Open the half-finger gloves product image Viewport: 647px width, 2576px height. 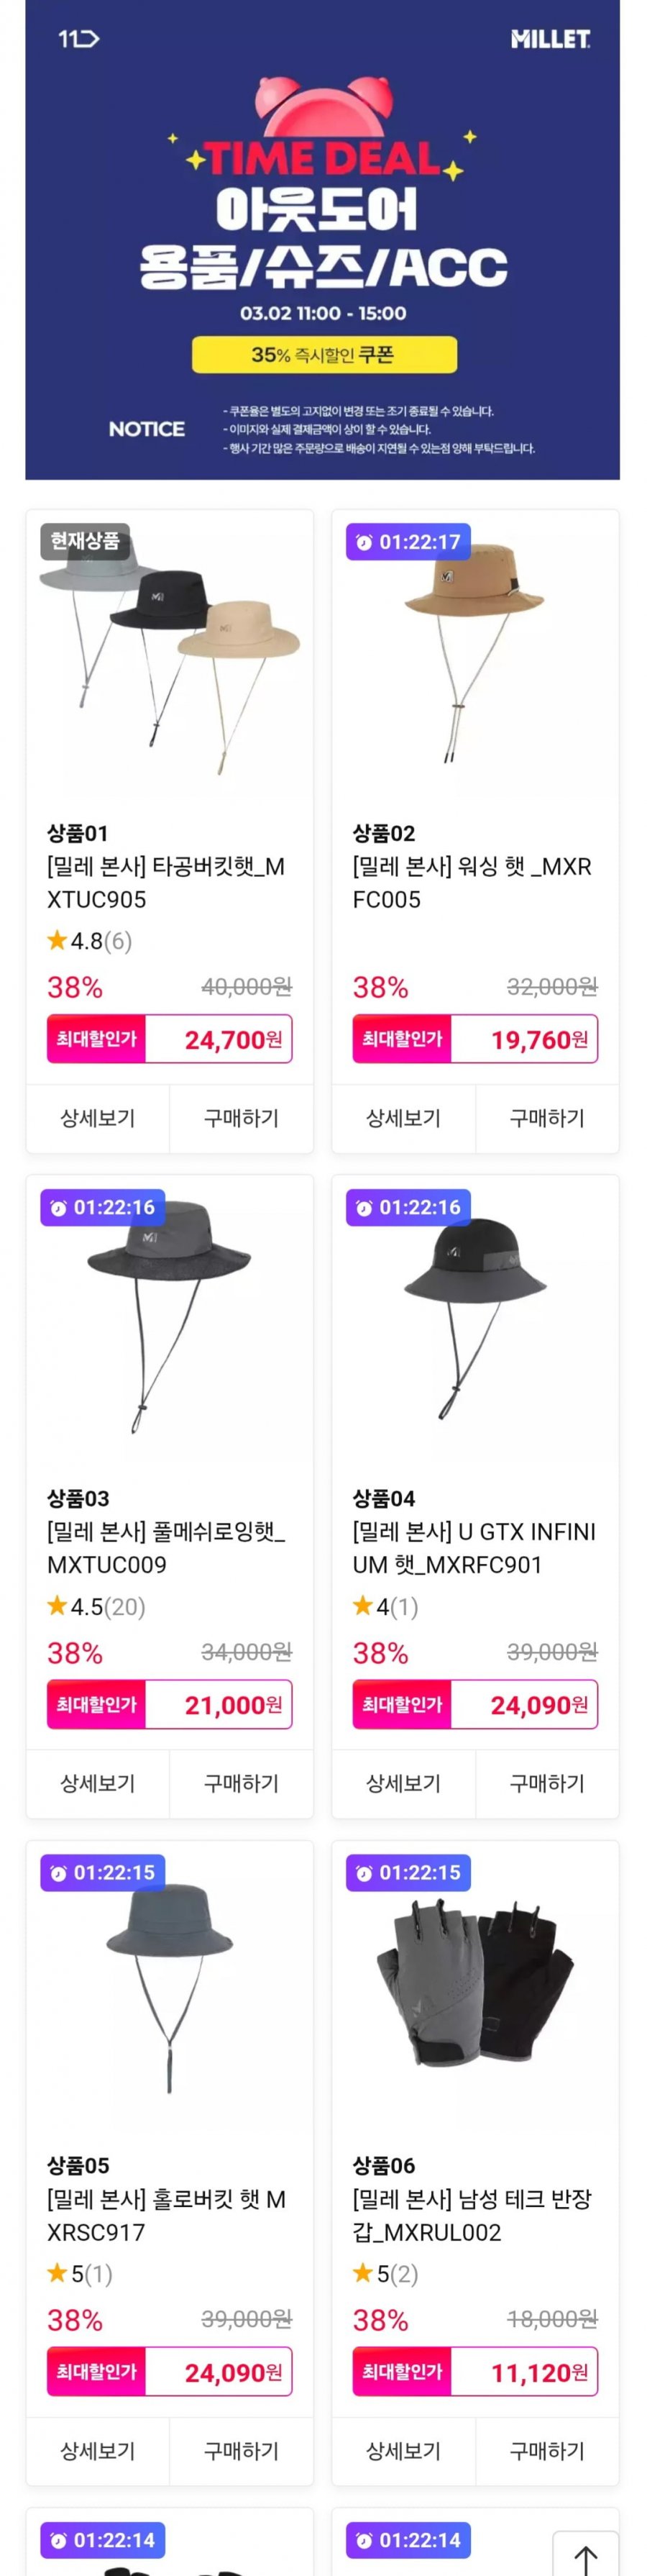point(474,1985)
